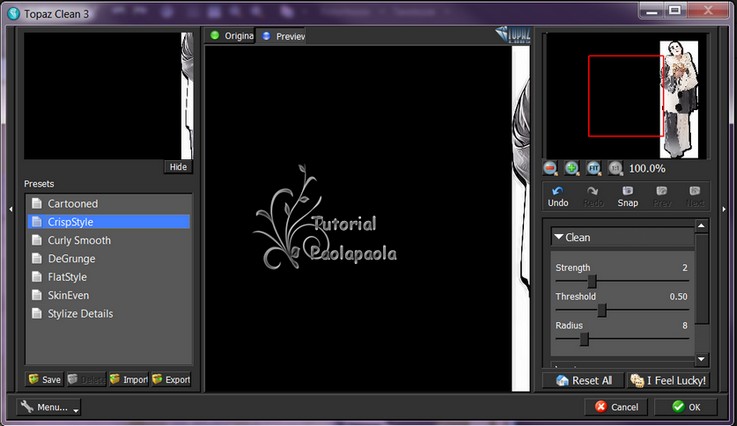Go to Prev snapshot
This screenshot has width=737, height=426.
[x=662, y=197]
